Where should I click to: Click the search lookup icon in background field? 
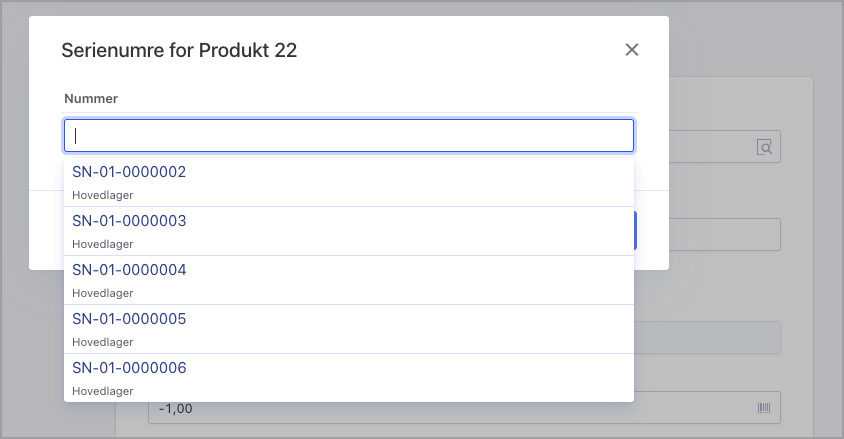tap(765, 147)
